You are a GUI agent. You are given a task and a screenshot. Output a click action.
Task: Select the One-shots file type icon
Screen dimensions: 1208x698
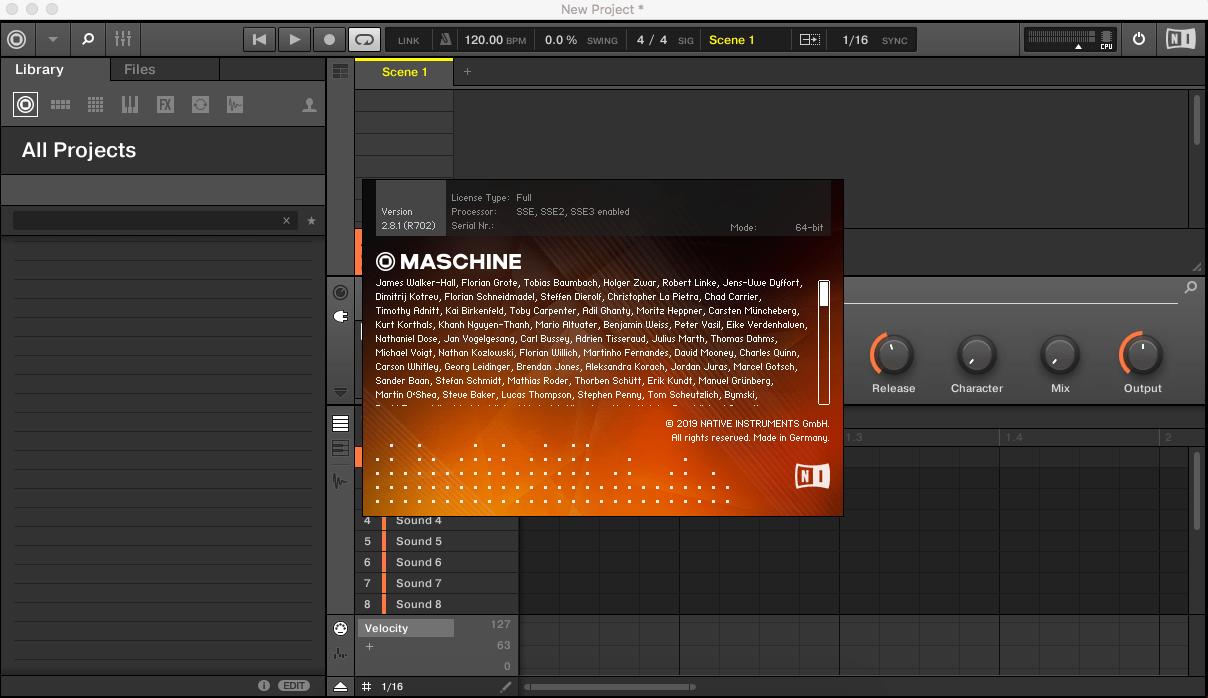[x=235, y=104]
